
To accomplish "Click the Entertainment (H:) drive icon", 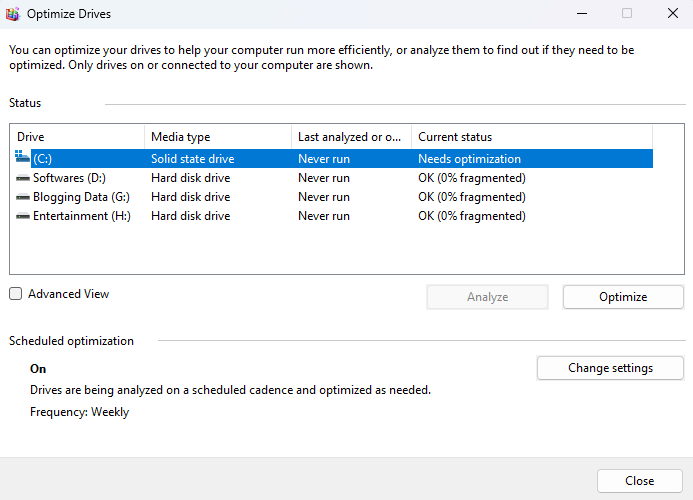I will pos(23,216).
